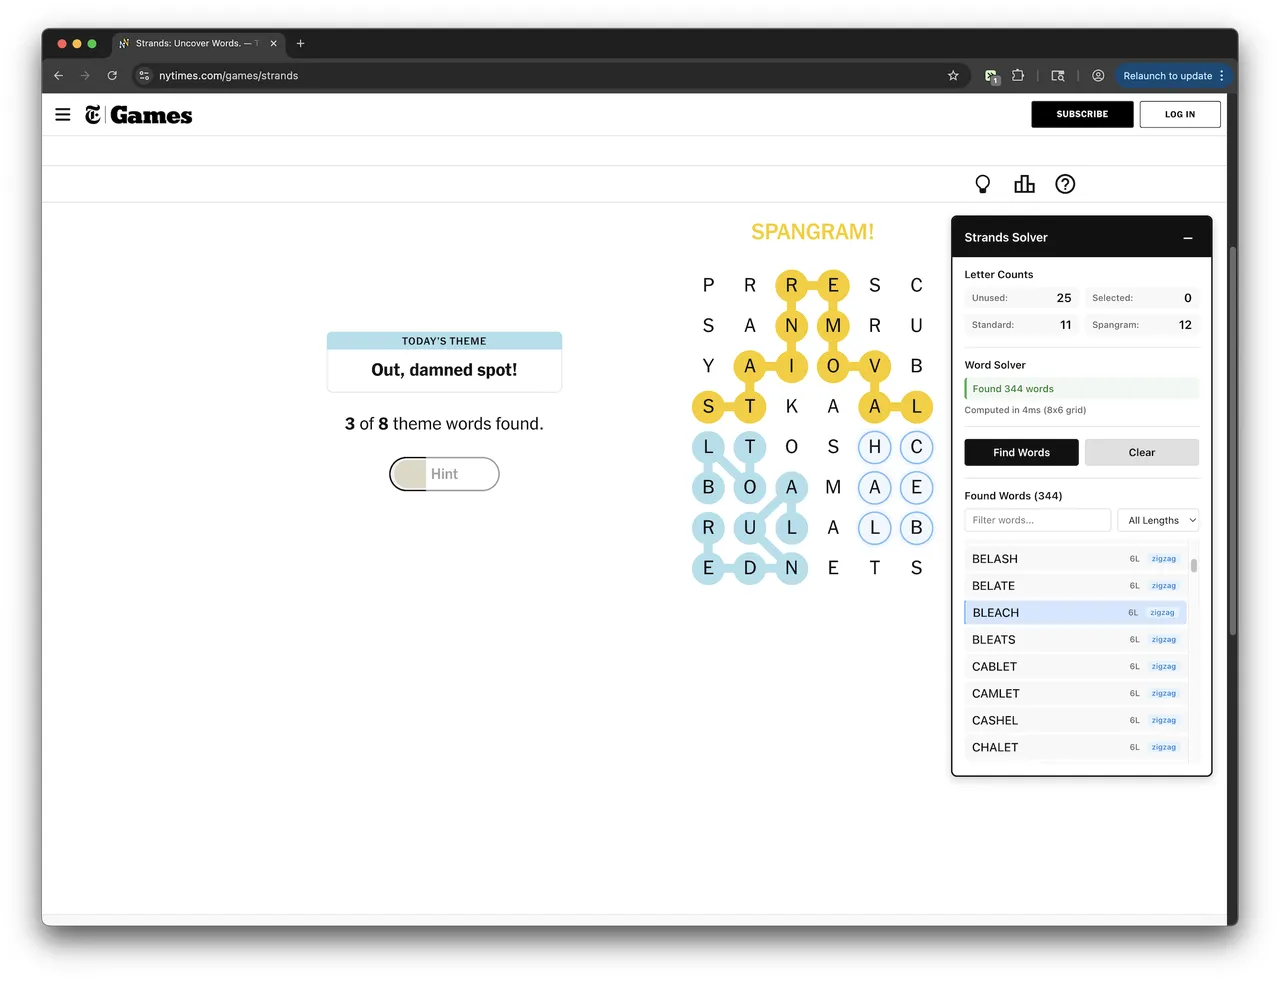
Task: Click the SUBSCRIBE button
Action: [x=1082, y=114]
